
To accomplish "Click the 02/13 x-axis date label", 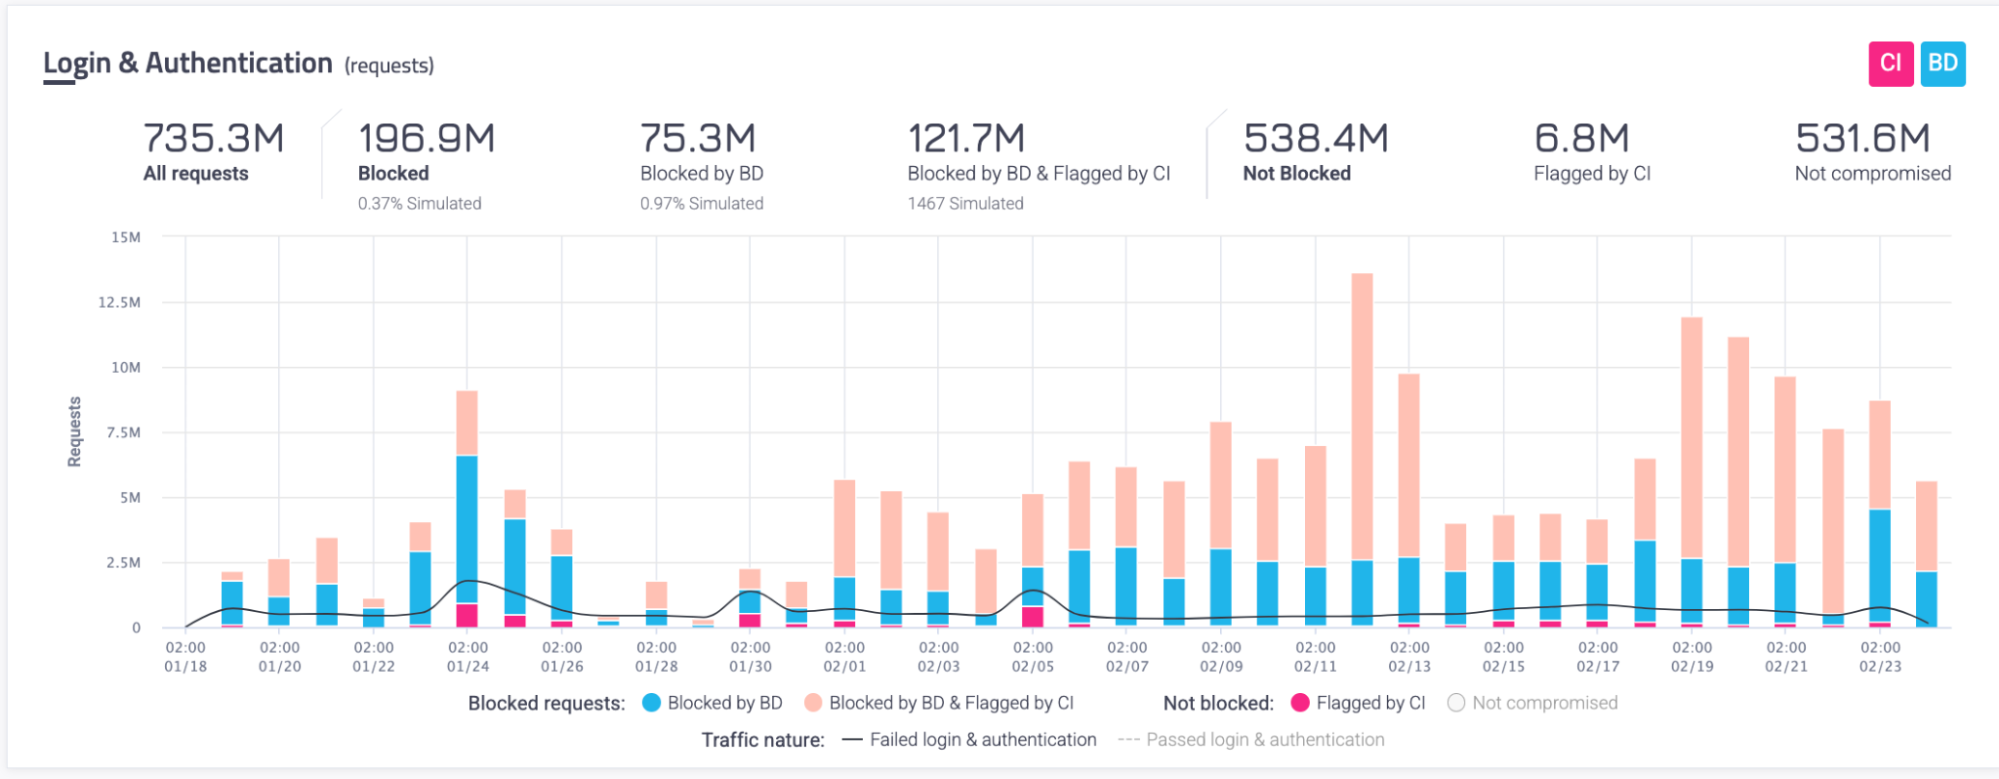I will tap(1410, 657).
